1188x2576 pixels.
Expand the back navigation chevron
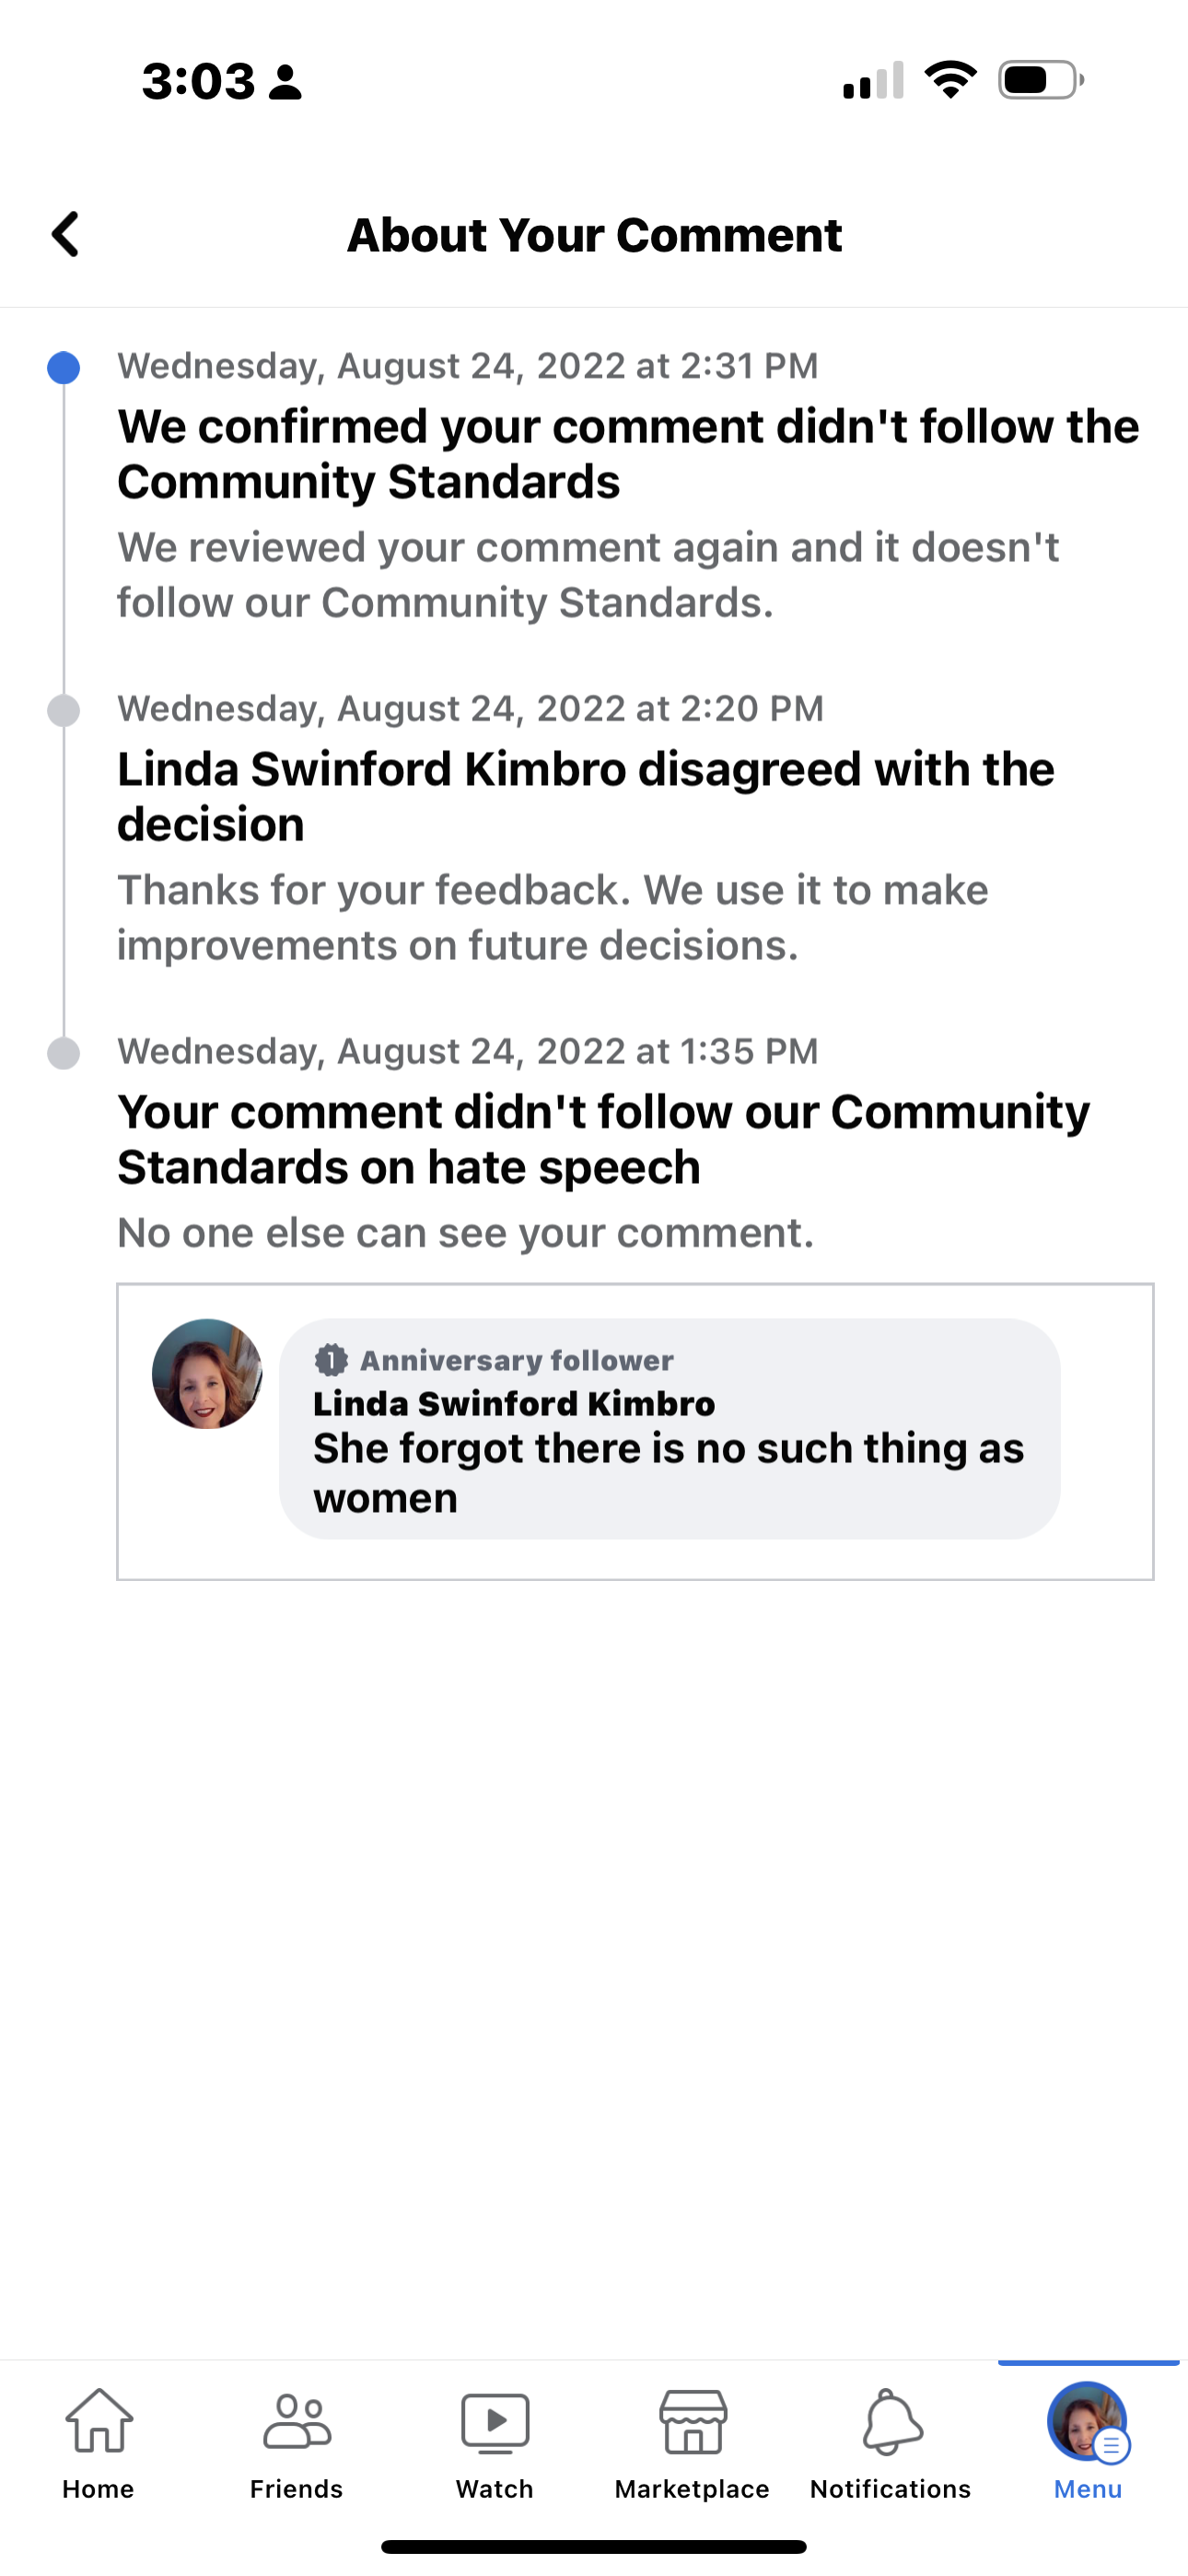click(65, 235)
